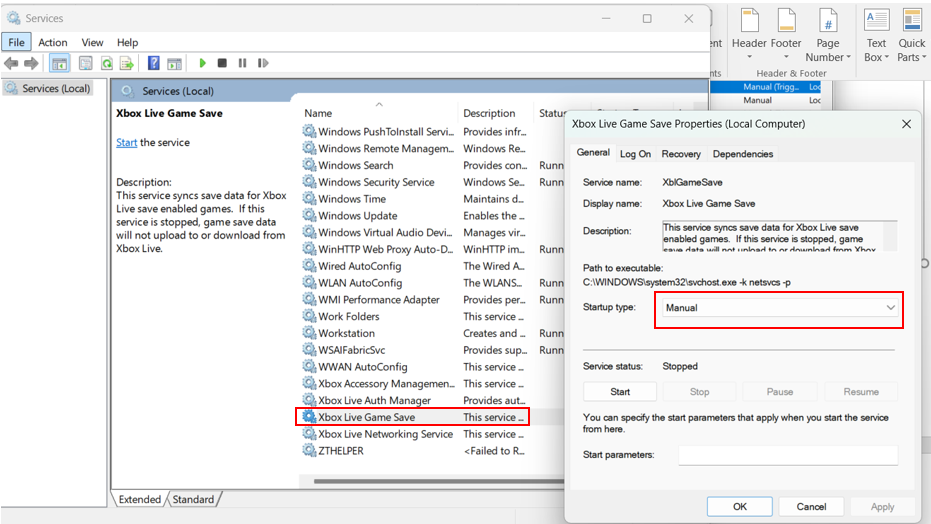Click the horizontal scrollbar in services list
Screen dimensions: 931x524
pos(438,481)
